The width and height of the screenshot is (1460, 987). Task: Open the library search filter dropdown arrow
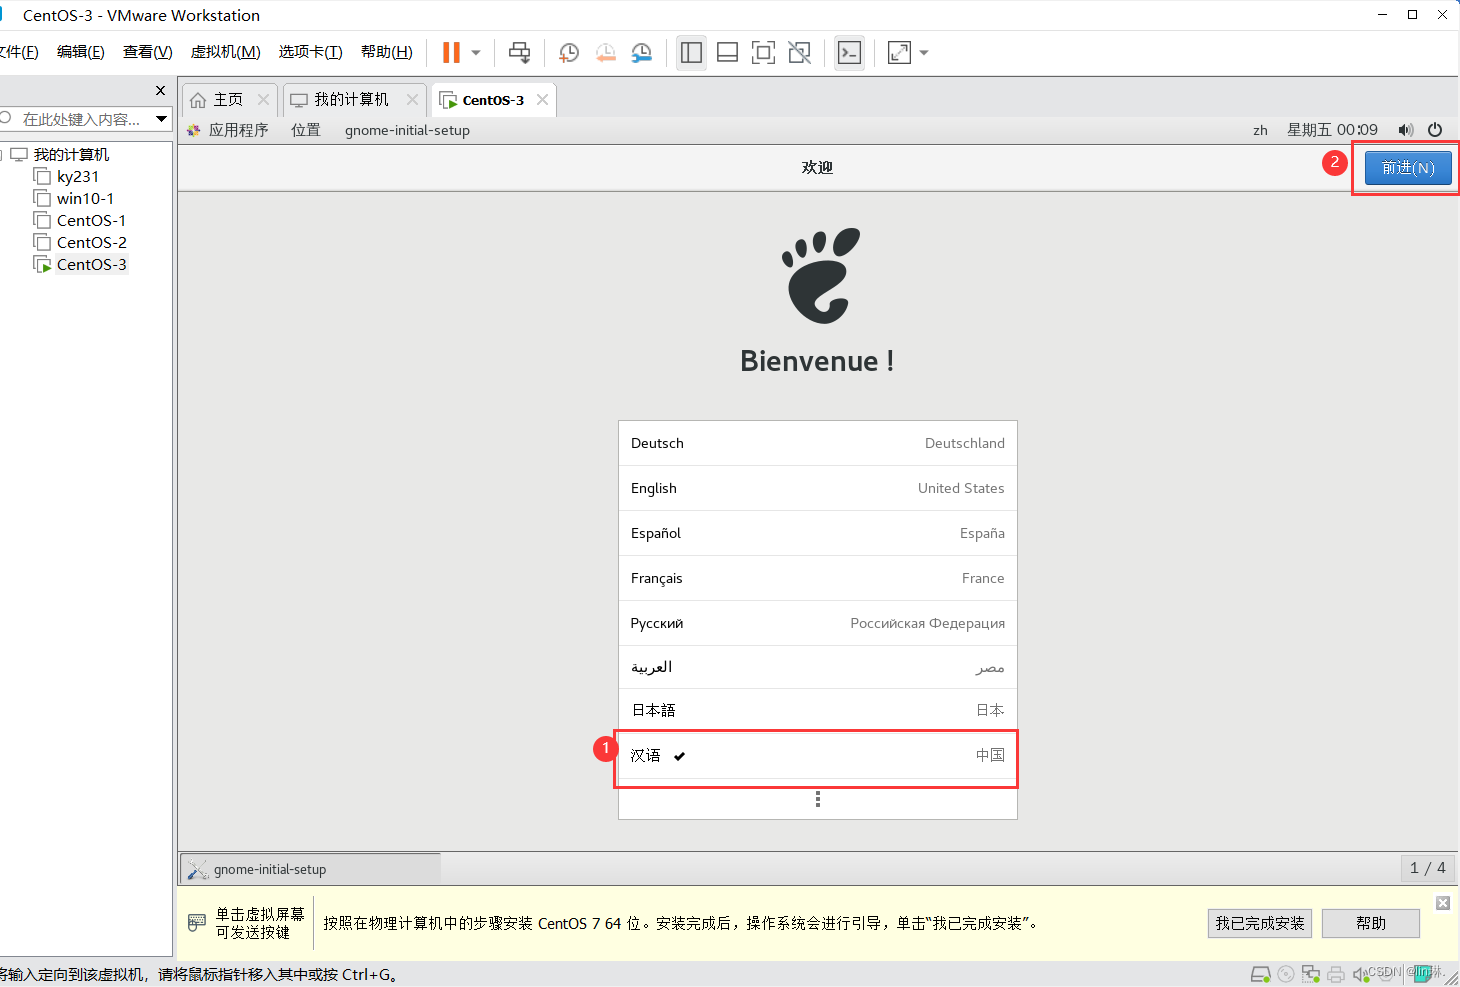[x=161, y=119]
